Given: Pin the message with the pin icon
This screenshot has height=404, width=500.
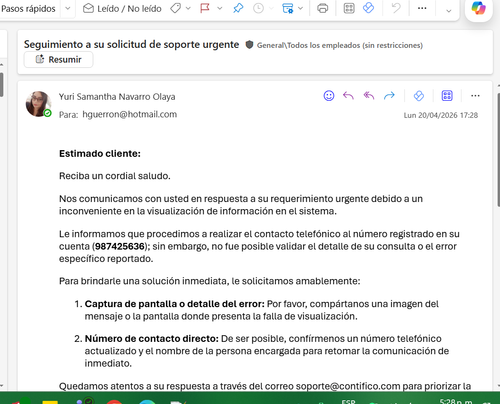Looking at the screenshot, I should pyautogui.click(x=238, y=8).
